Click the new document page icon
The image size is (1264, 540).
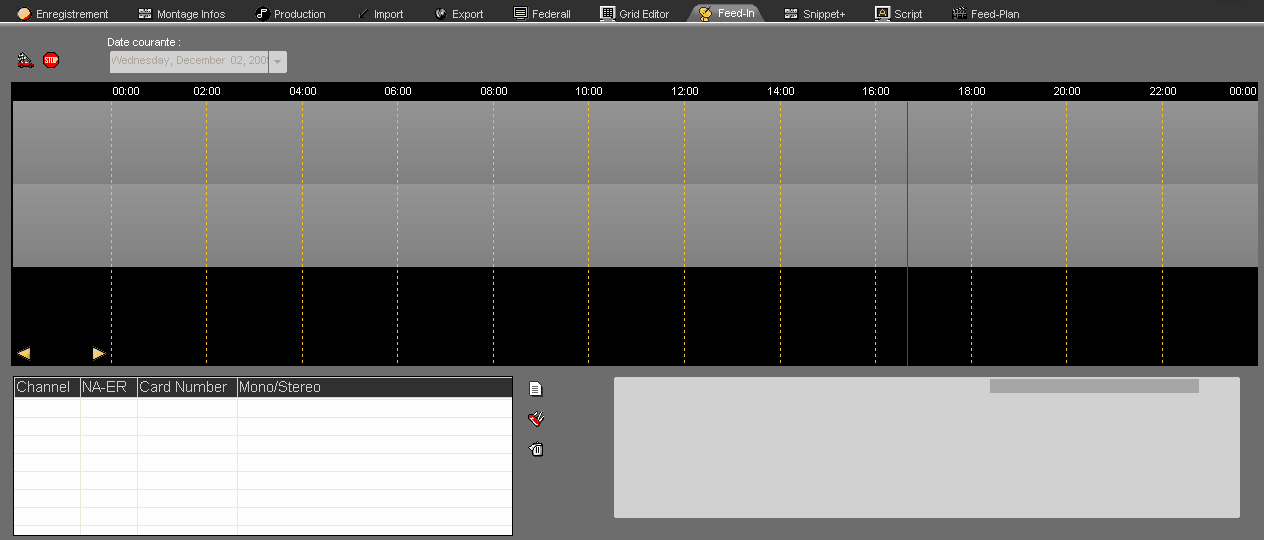click(x=536, y=389)
